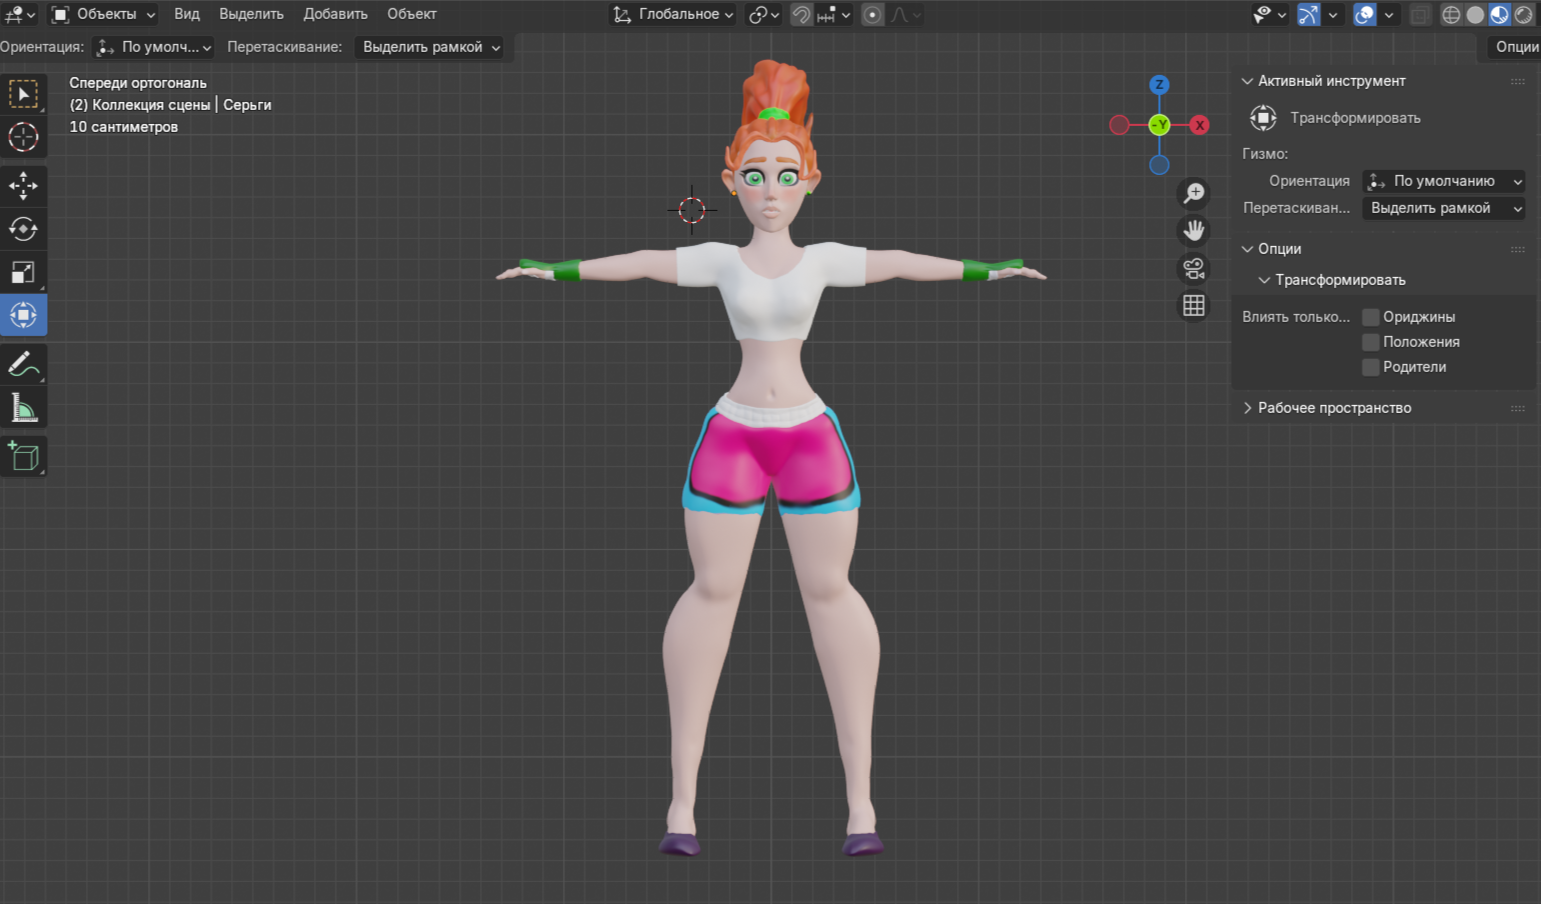
Task: Enable the Родители checkbox
Action: pyautogui.click(x=1371, y=367)
